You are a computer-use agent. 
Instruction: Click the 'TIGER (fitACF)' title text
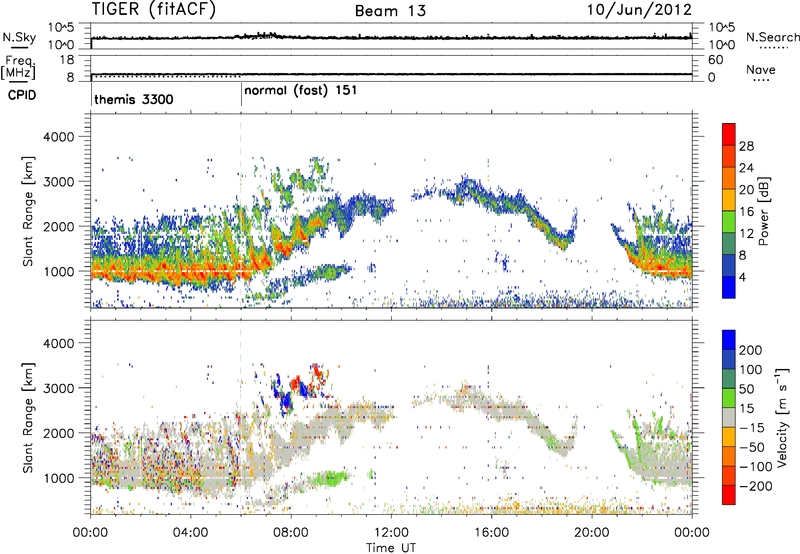154,10
